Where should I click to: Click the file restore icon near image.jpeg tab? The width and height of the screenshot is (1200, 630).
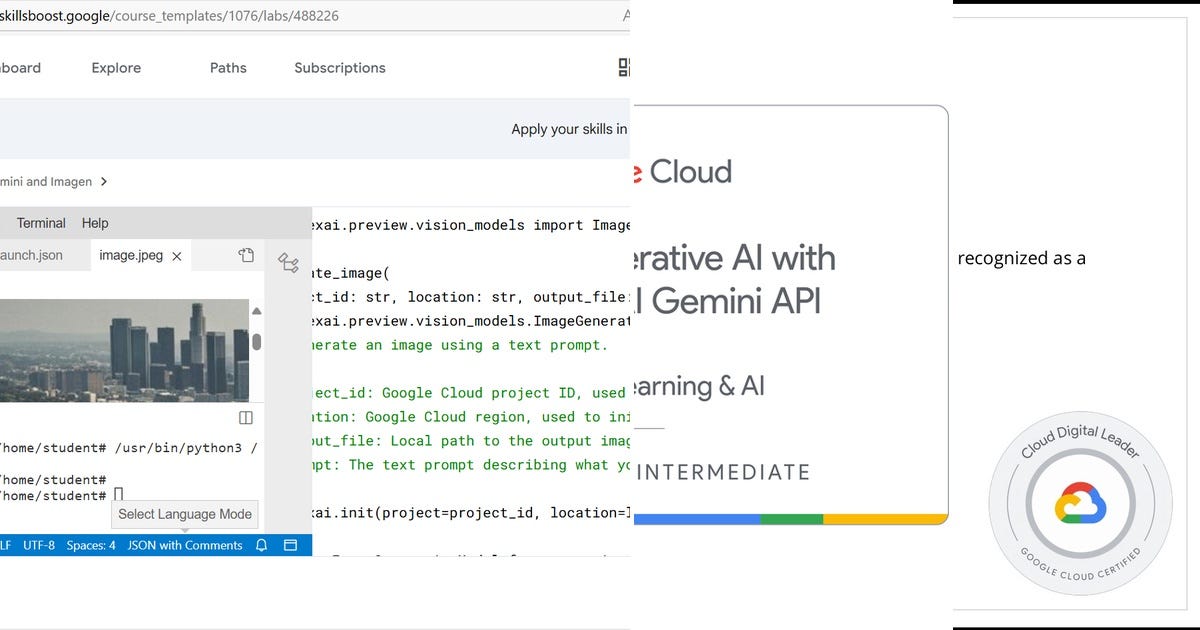click(247, 254)
